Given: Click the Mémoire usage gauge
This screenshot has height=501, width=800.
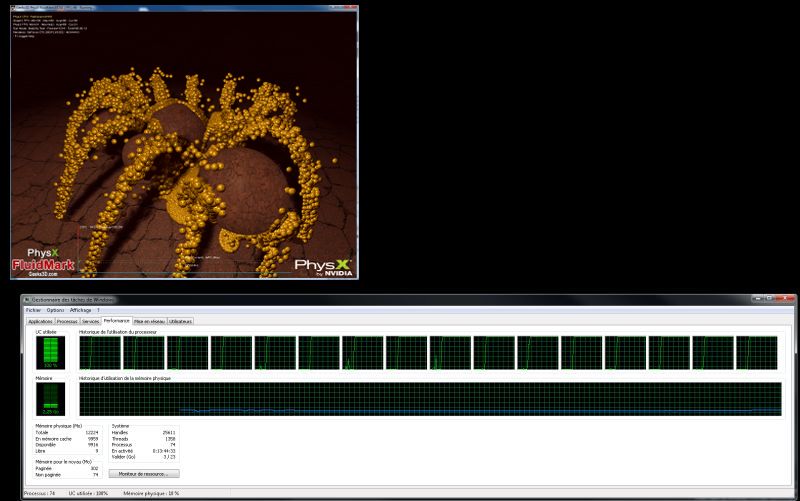Looking at the screenshot, I should 51,399.
